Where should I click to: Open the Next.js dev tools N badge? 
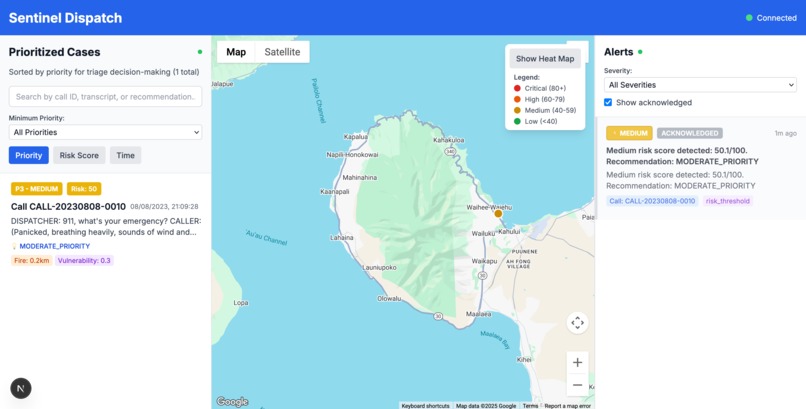21,388
